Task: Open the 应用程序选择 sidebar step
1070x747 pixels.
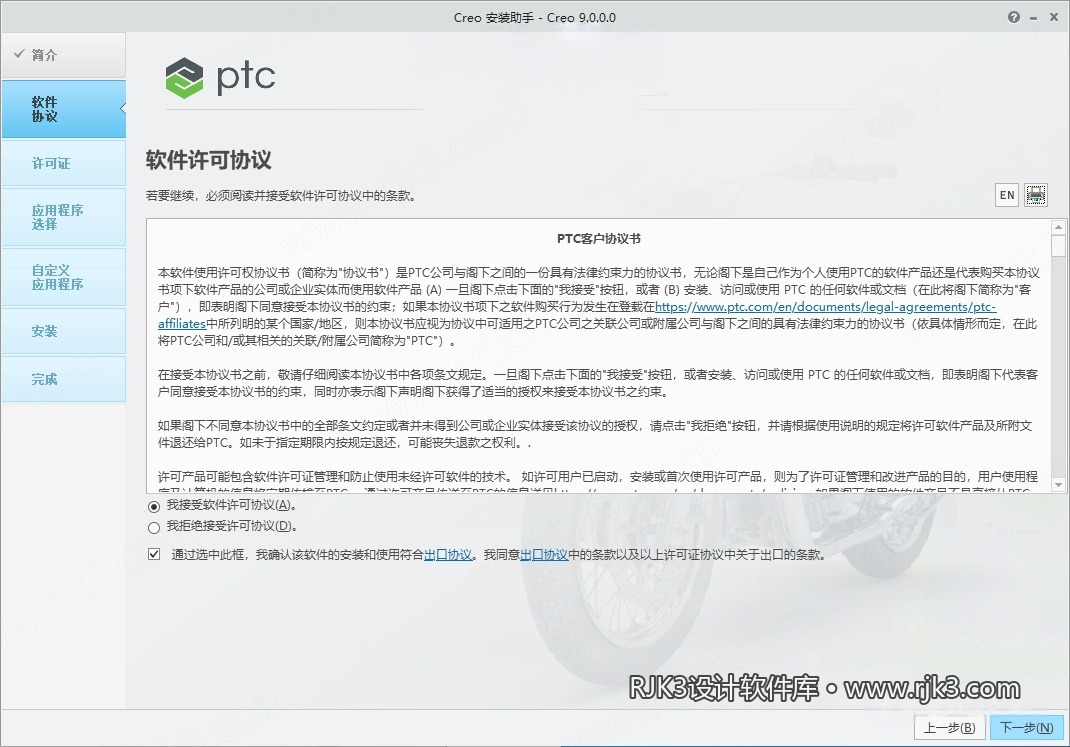Action: tap(63, 217)
